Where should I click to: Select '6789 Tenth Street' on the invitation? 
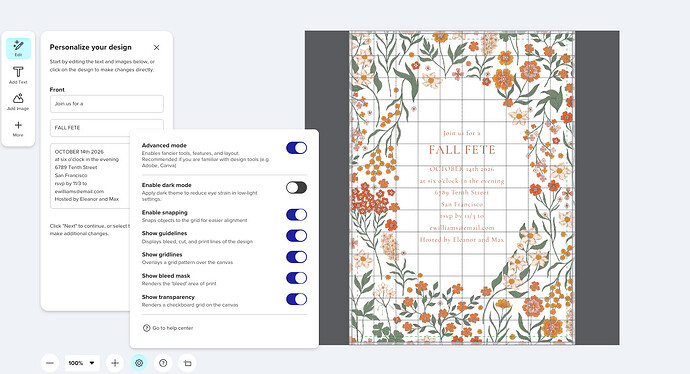click(x=462, y=193)
